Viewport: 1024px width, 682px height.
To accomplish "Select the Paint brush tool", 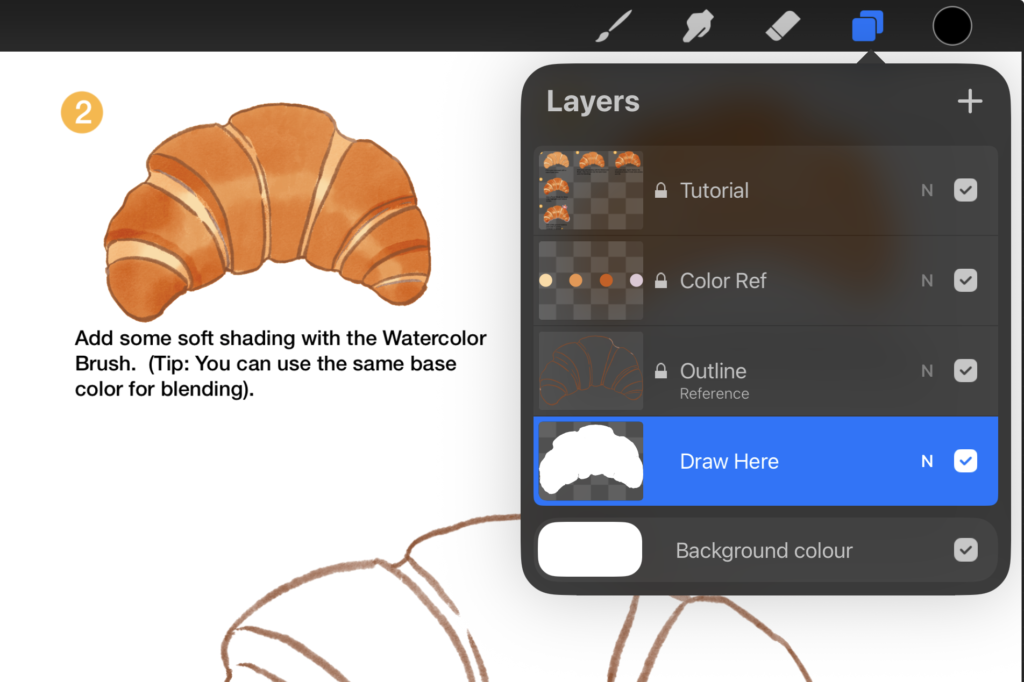I will tap(613, 26).
